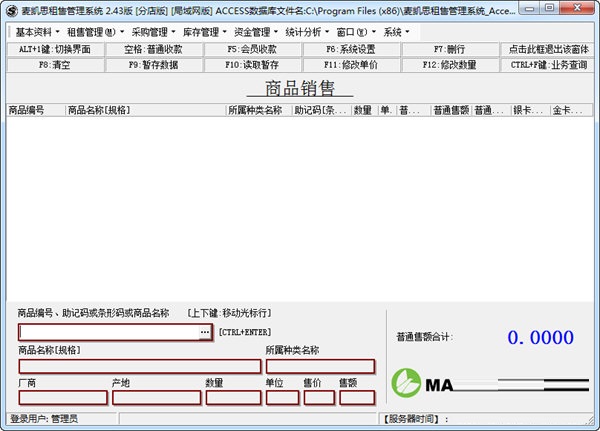Open the product lookup ellipsis button
600x431 pixels.
pos(205,332)
